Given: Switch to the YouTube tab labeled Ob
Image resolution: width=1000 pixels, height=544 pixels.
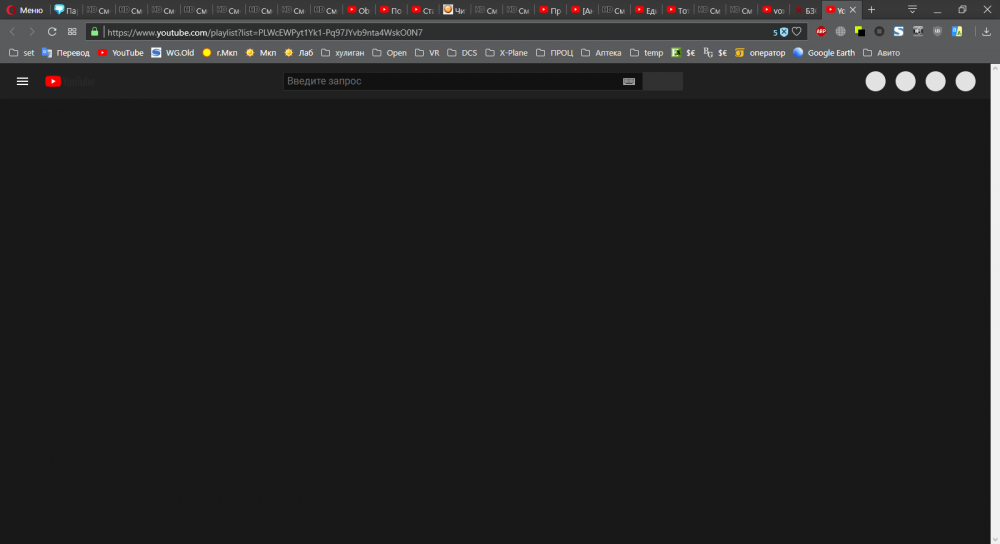Looking at the screenshot, I should coord(358,10).
